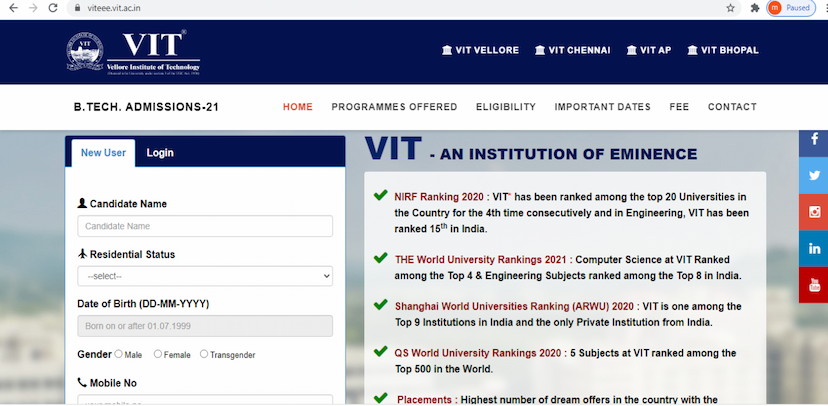Select the Male gender option
This screenshot has width=828, height=406.
(x=119, y=354)
